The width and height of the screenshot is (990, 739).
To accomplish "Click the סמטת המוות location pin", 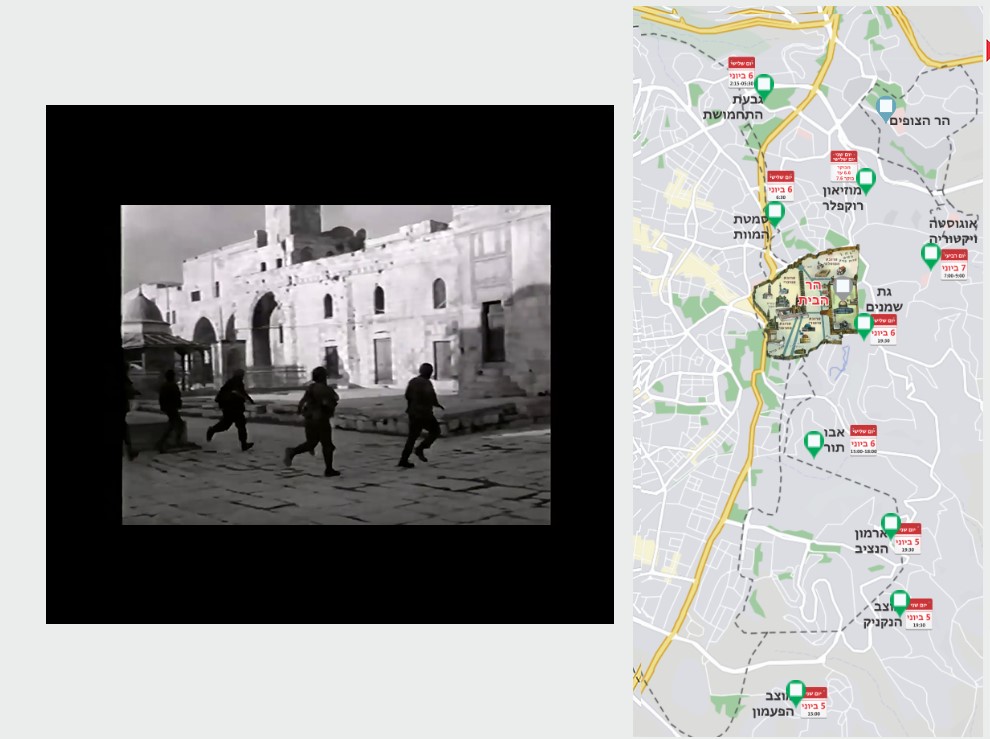I will coord(774,213).
